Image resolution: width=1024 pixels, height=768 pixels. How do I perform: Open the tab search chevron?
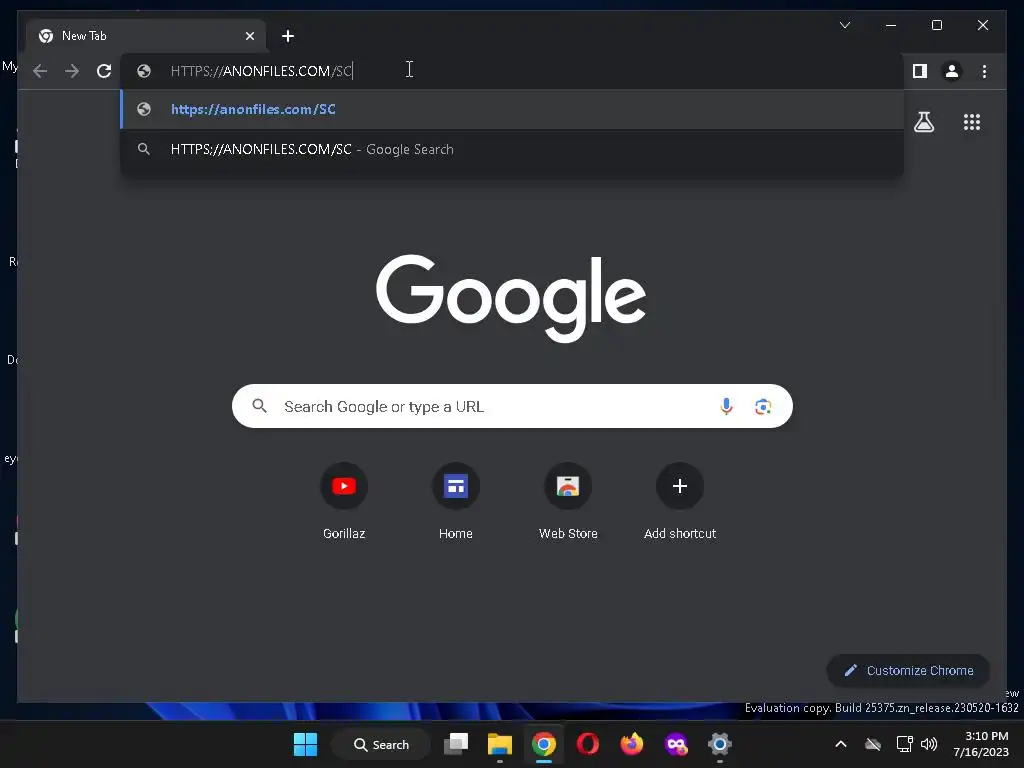pyautogui.click(x=844, y=25)
